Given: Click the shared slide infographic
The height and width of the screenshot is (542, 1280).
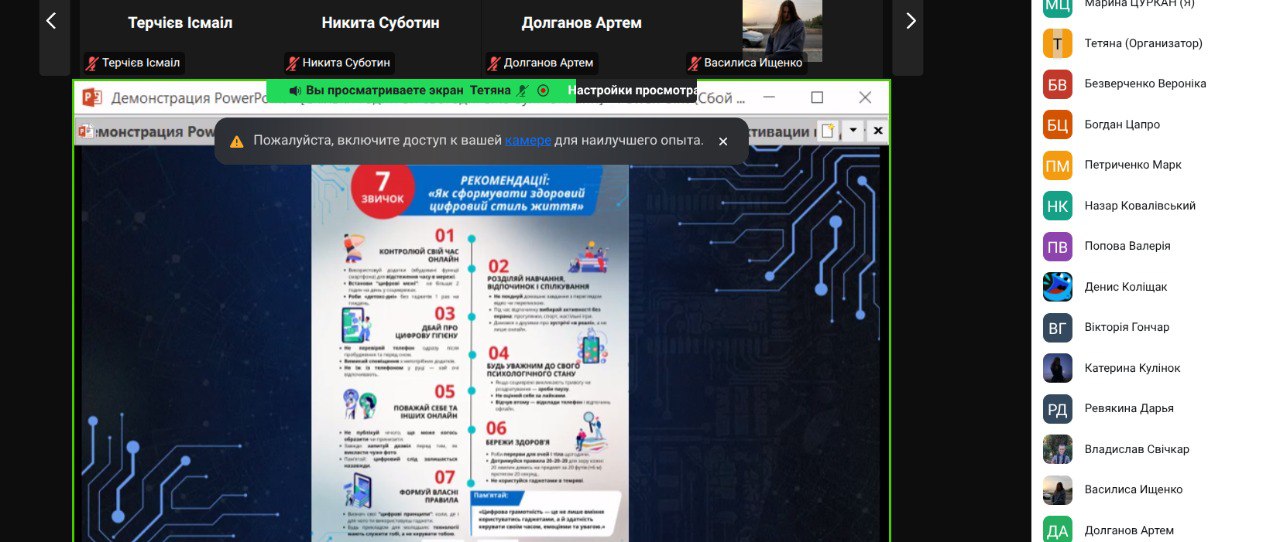Looking at the screenshot, I should (470, 350).
